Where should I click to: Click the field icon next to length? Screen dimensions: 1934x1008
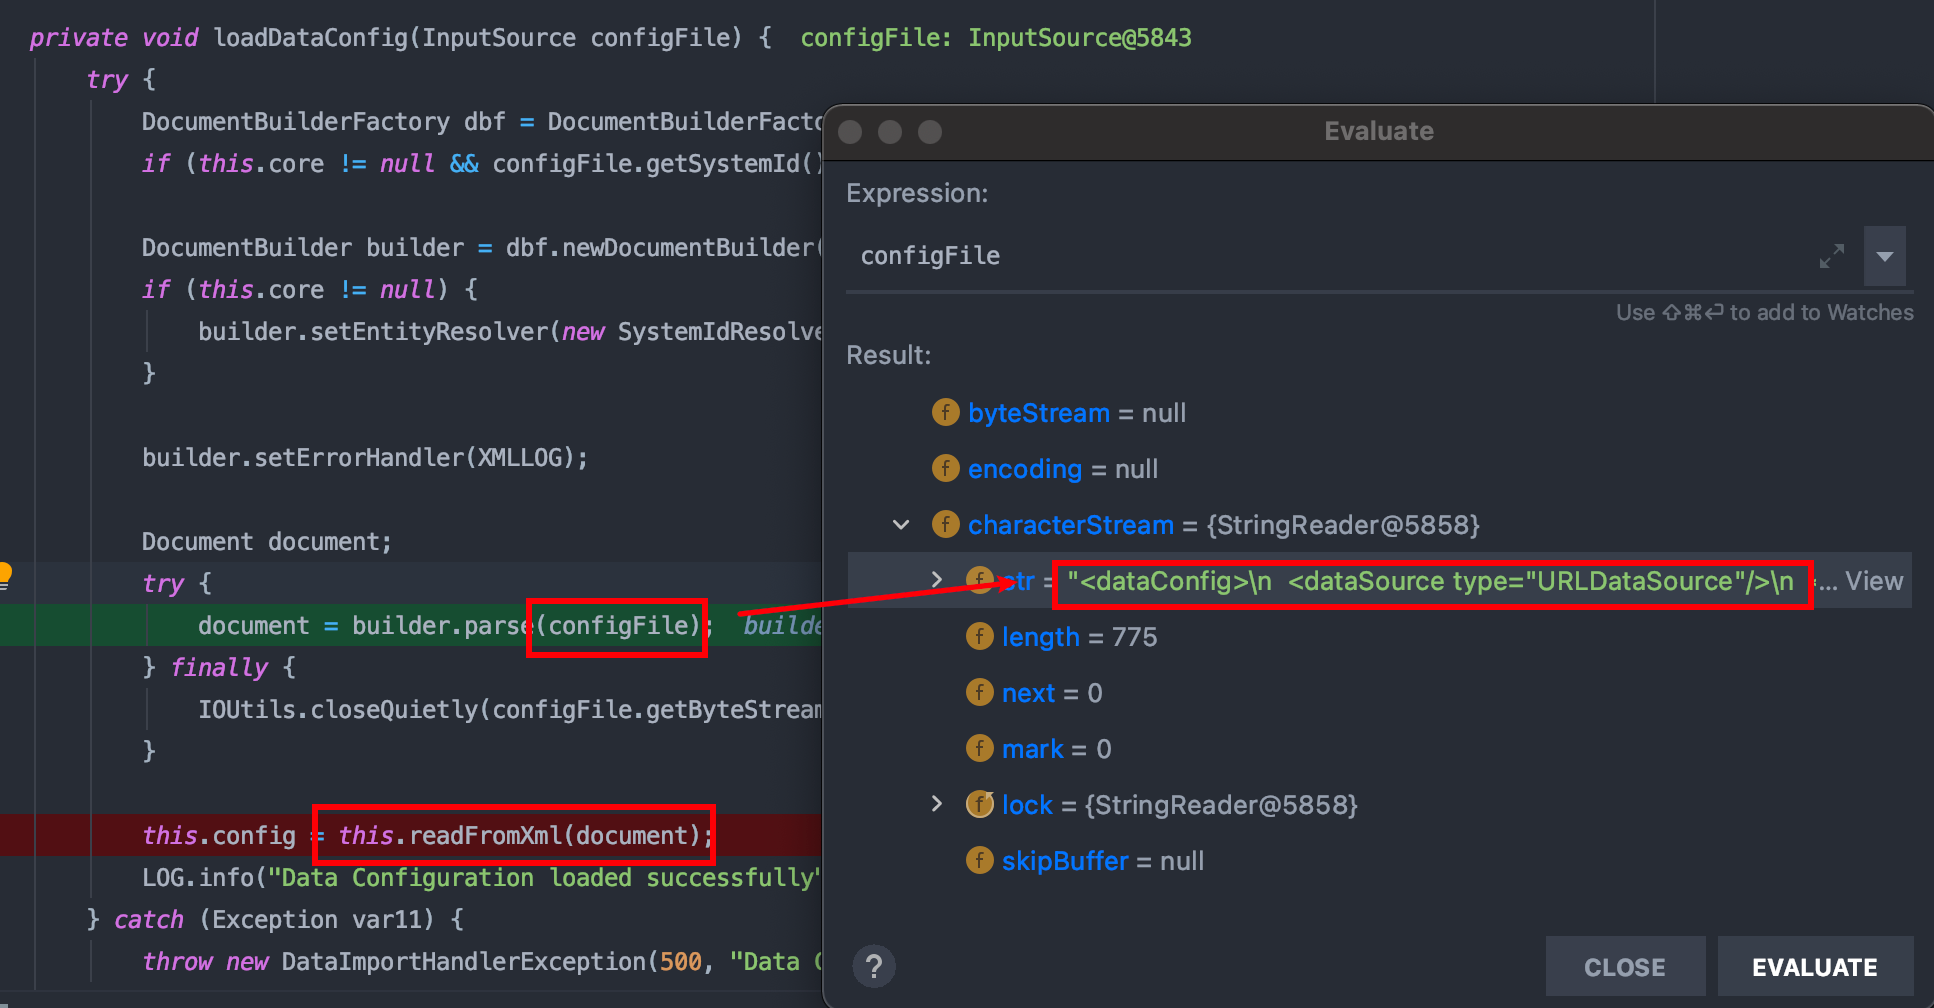click(x=979, y=636)
